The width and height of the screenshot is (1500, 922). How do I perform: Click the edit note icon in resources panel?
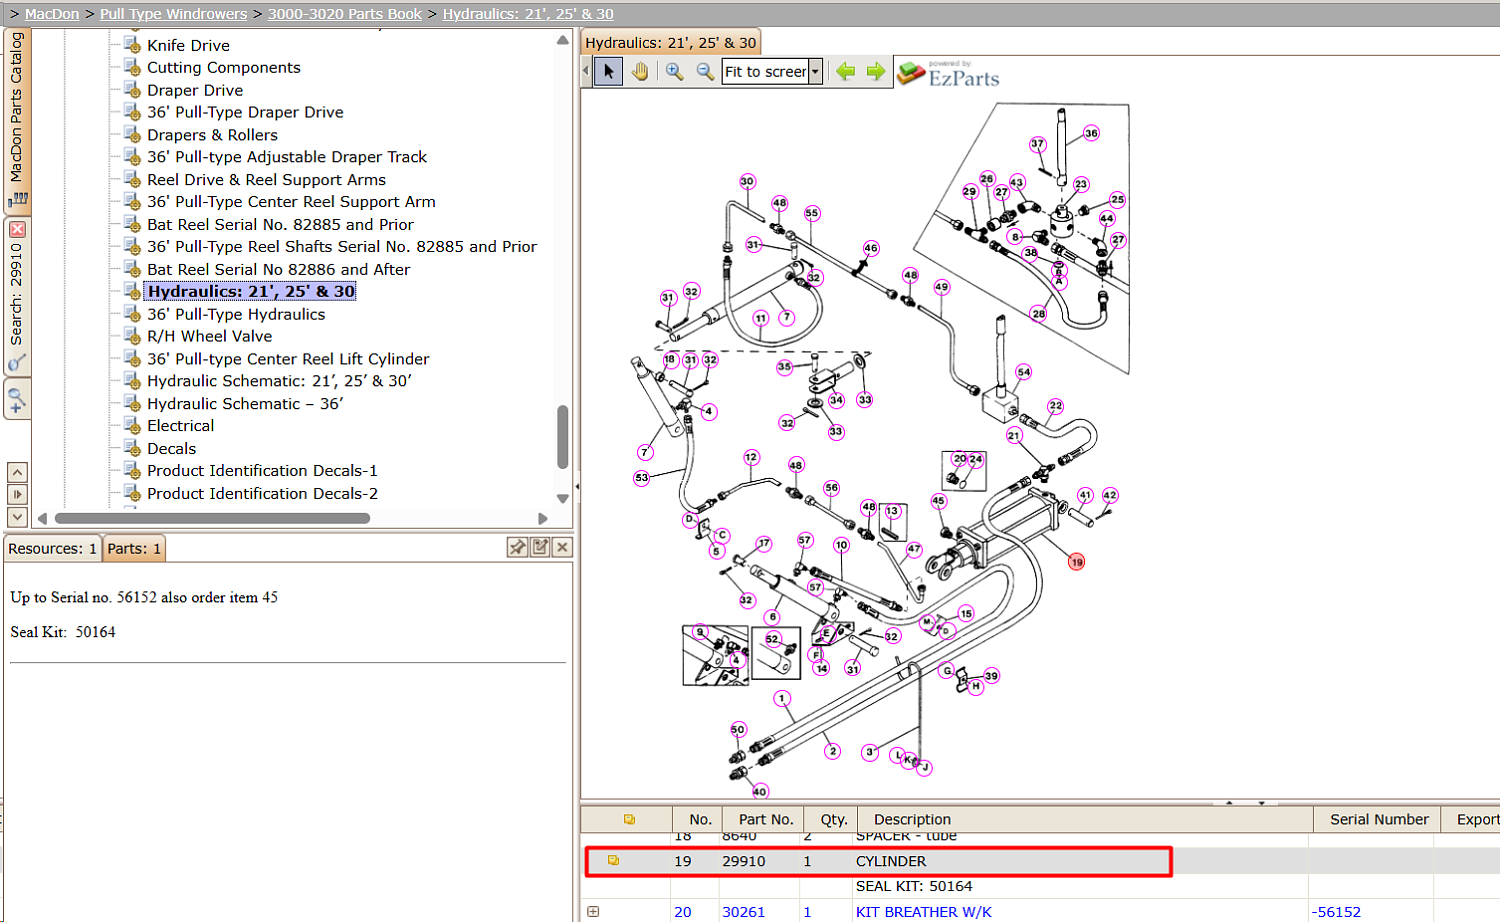click(x=540, y=547)
